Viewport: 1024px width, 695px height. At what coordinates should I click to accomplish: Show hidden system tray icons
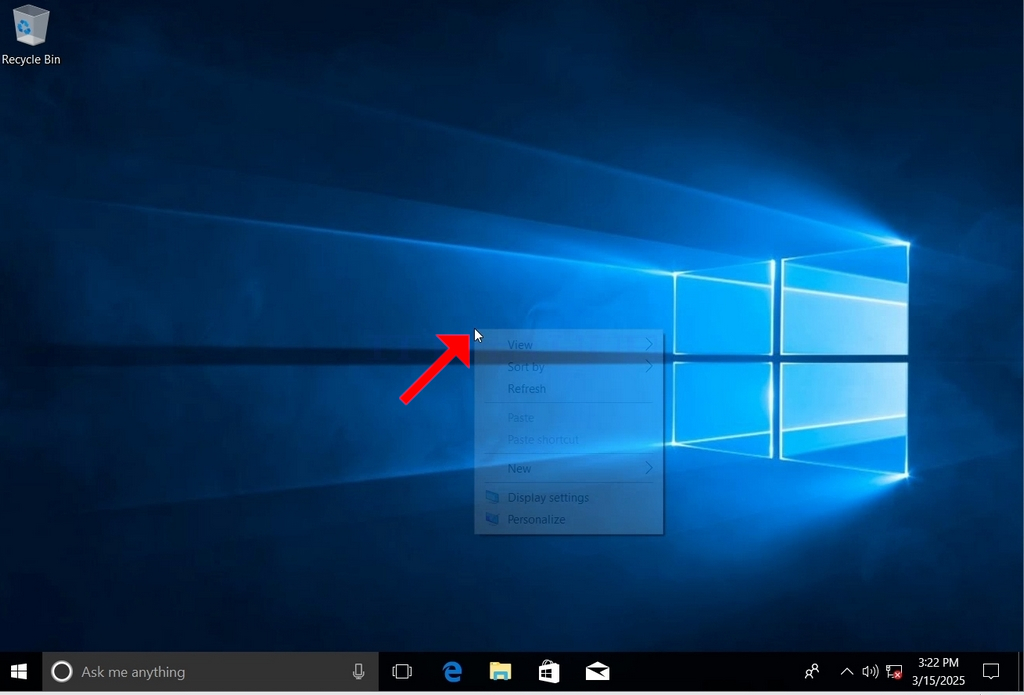(x=846, y=671)
